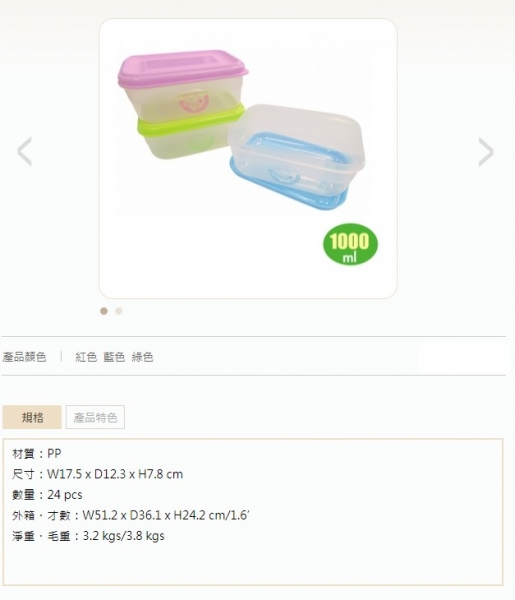
Task: Click the 材質：PP specification line
Action: pyautogui.click(x=37, y=454)
